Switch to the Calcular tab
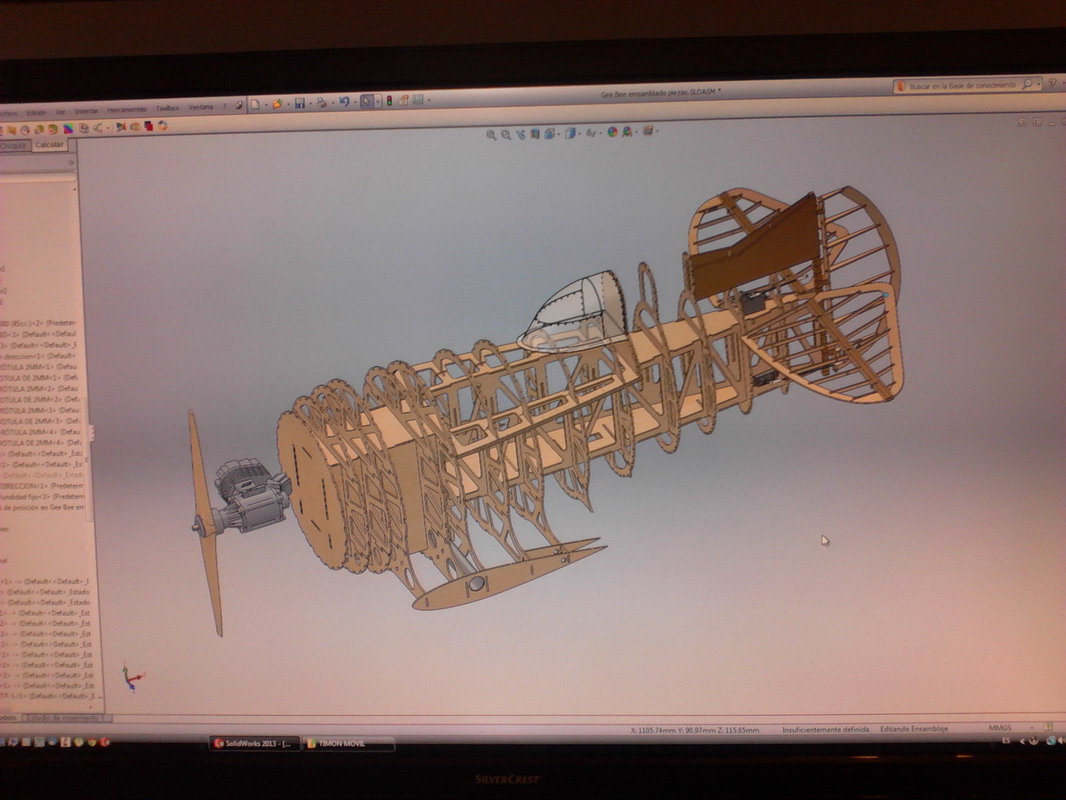The width and height of the screenshot is (1066, 800). click(48, 145)
